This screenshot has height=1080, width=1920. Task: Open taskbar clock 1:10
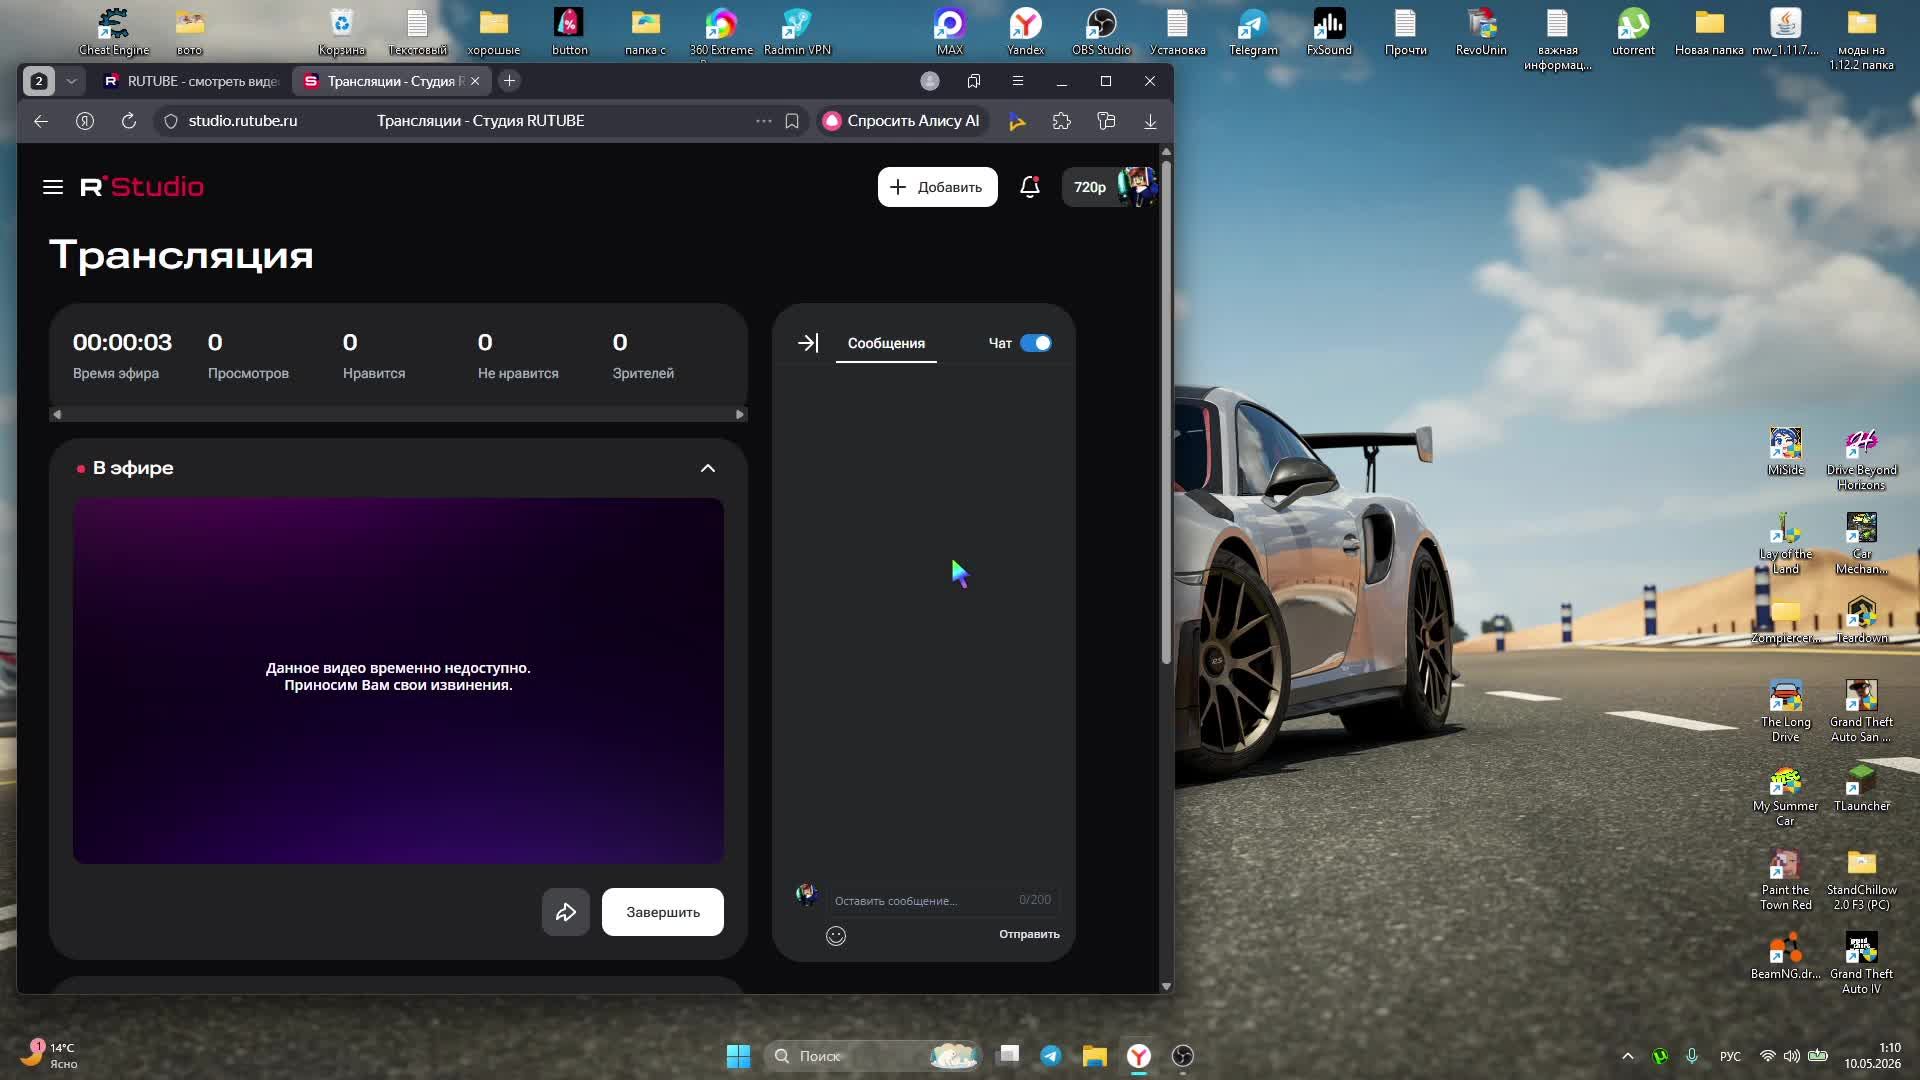[x=1873, y=1056]
